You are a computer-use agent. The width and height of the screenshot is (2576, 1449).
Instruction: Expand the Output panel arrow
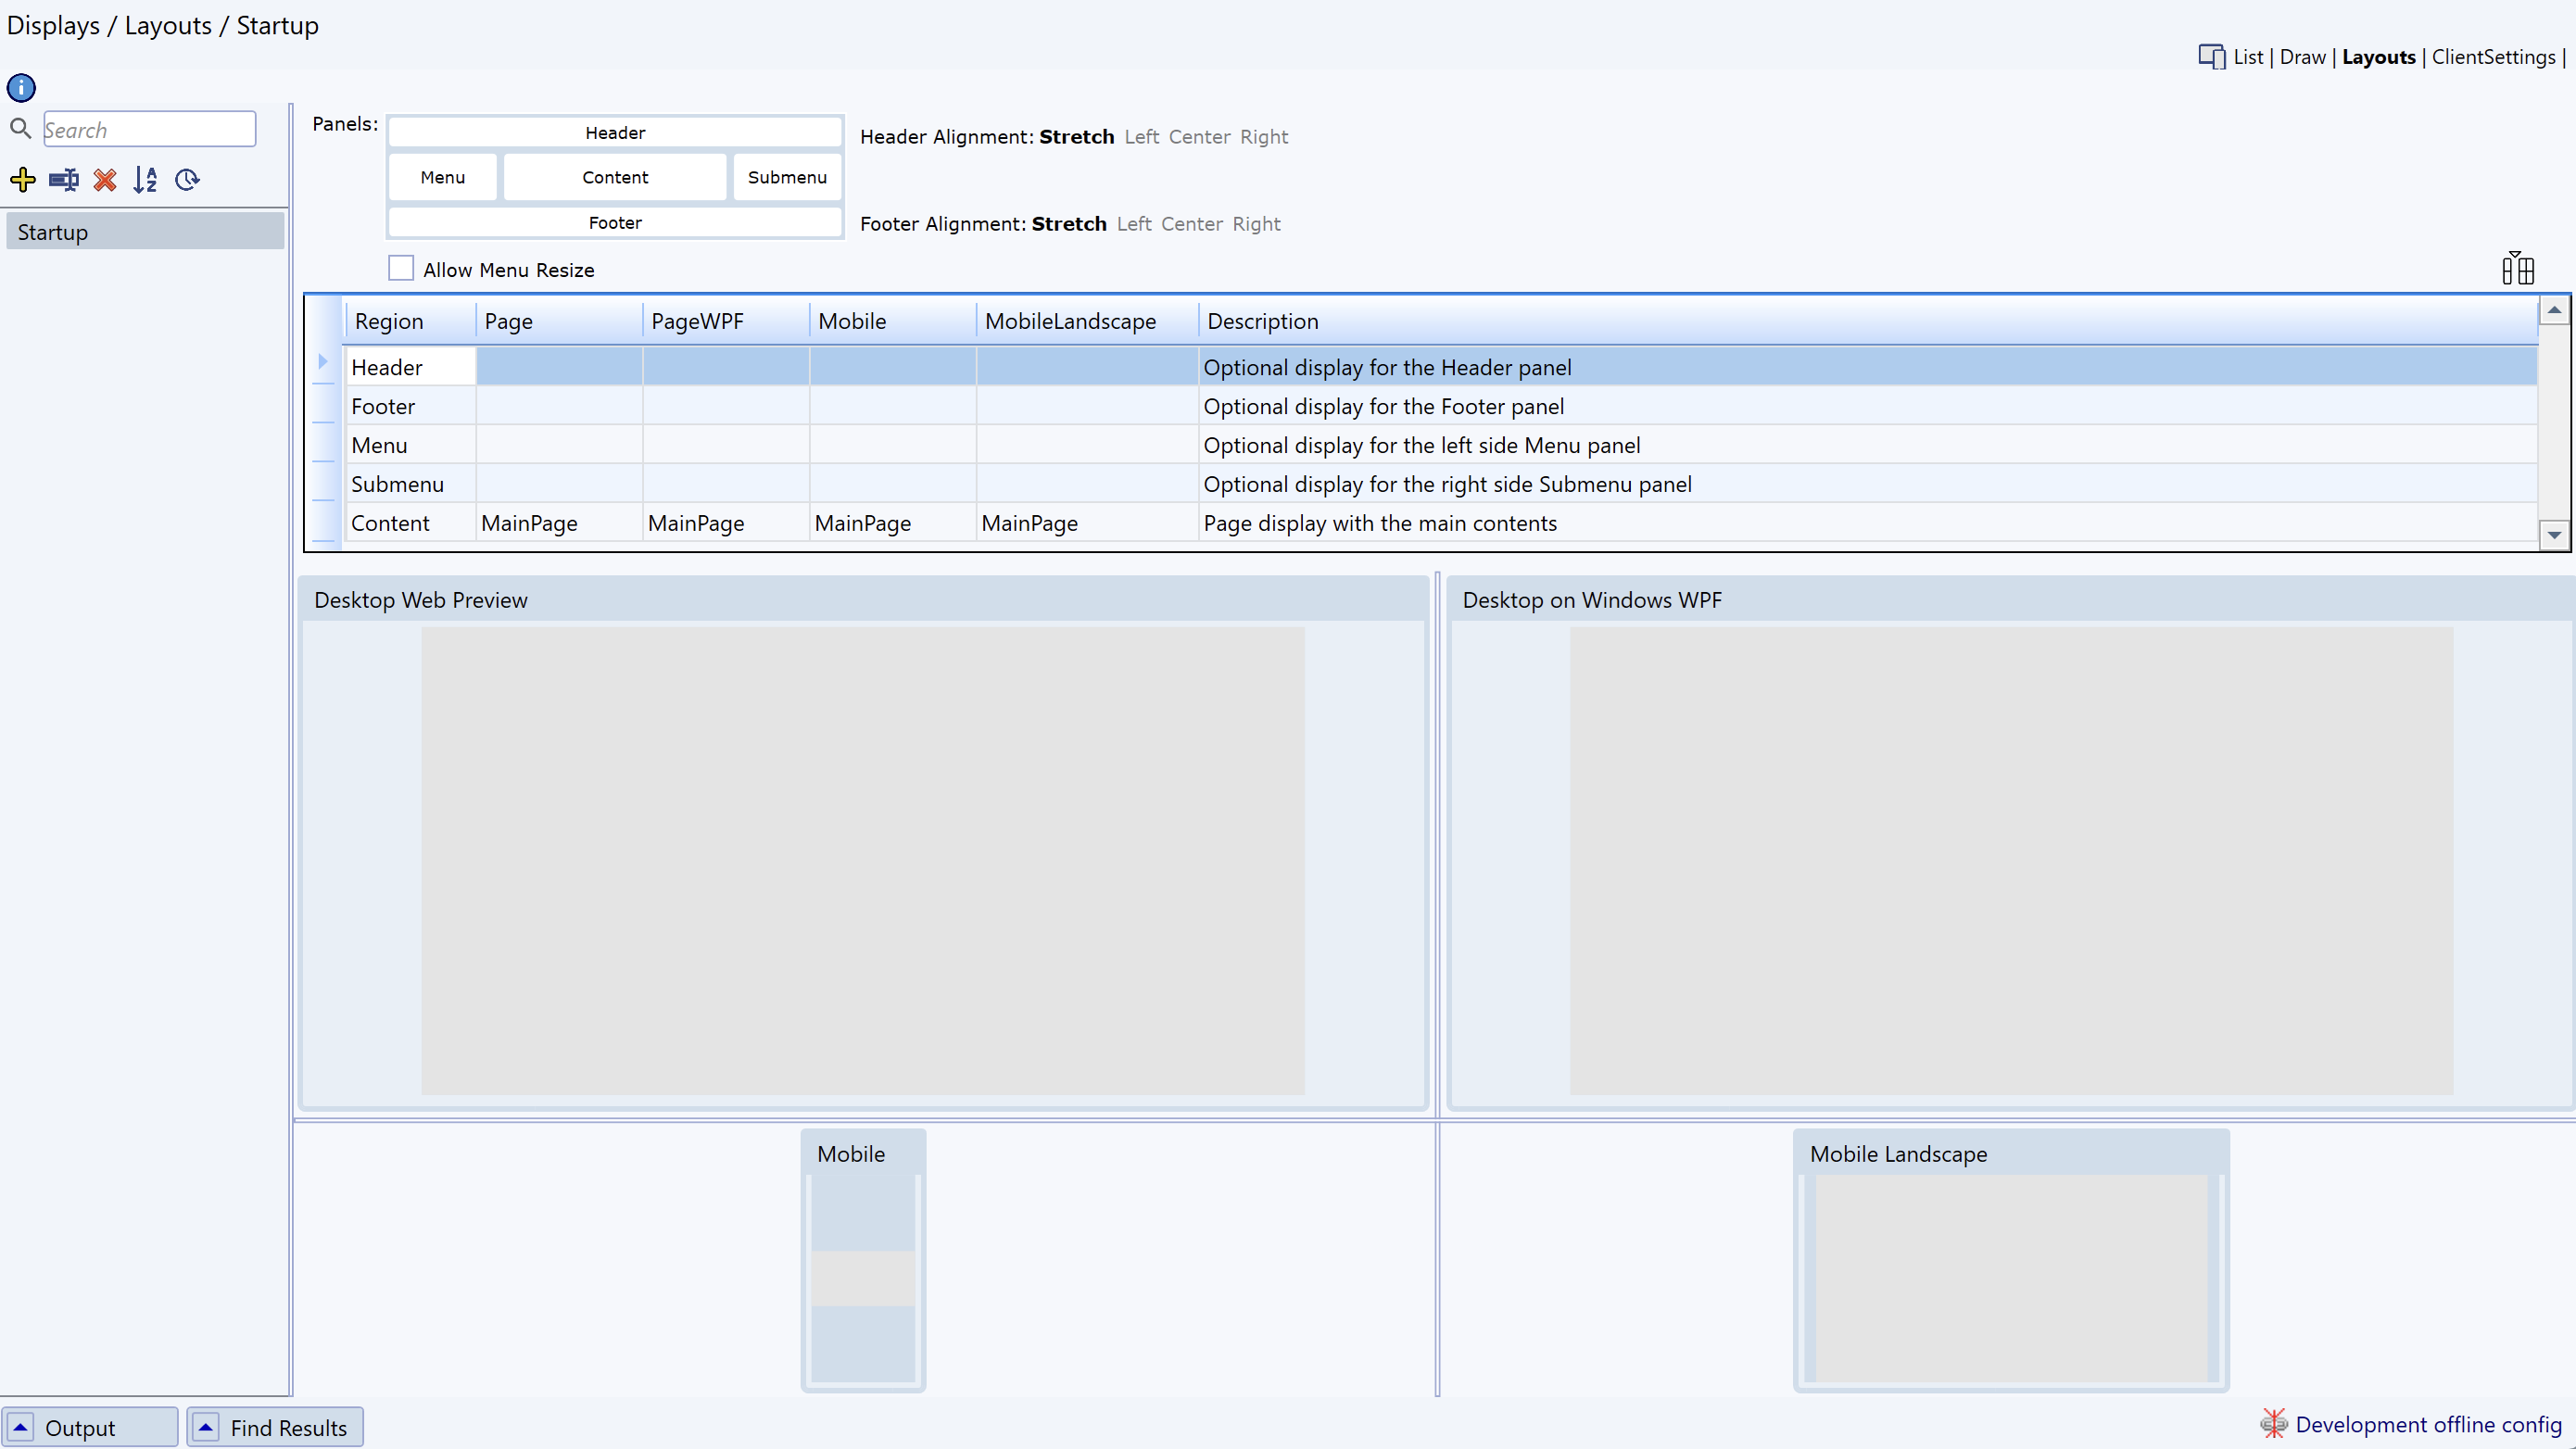pos(20,1427)
